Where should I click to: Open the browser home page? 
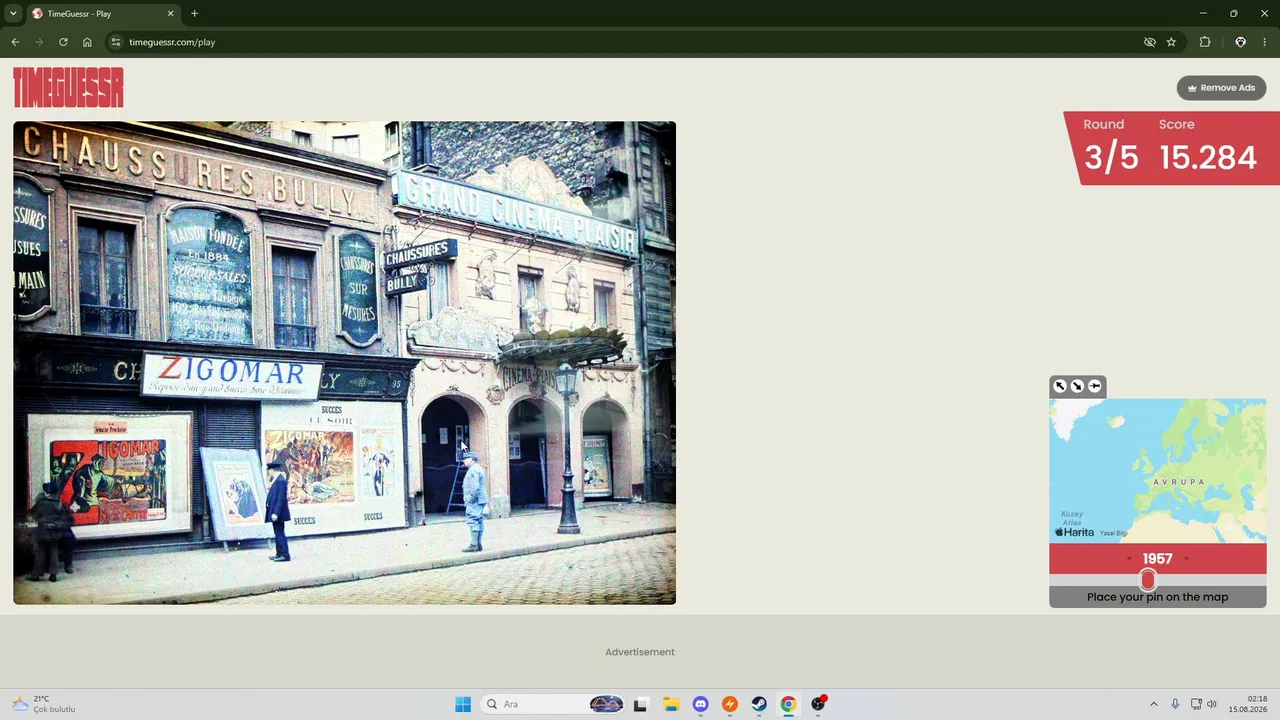[87, 42]
